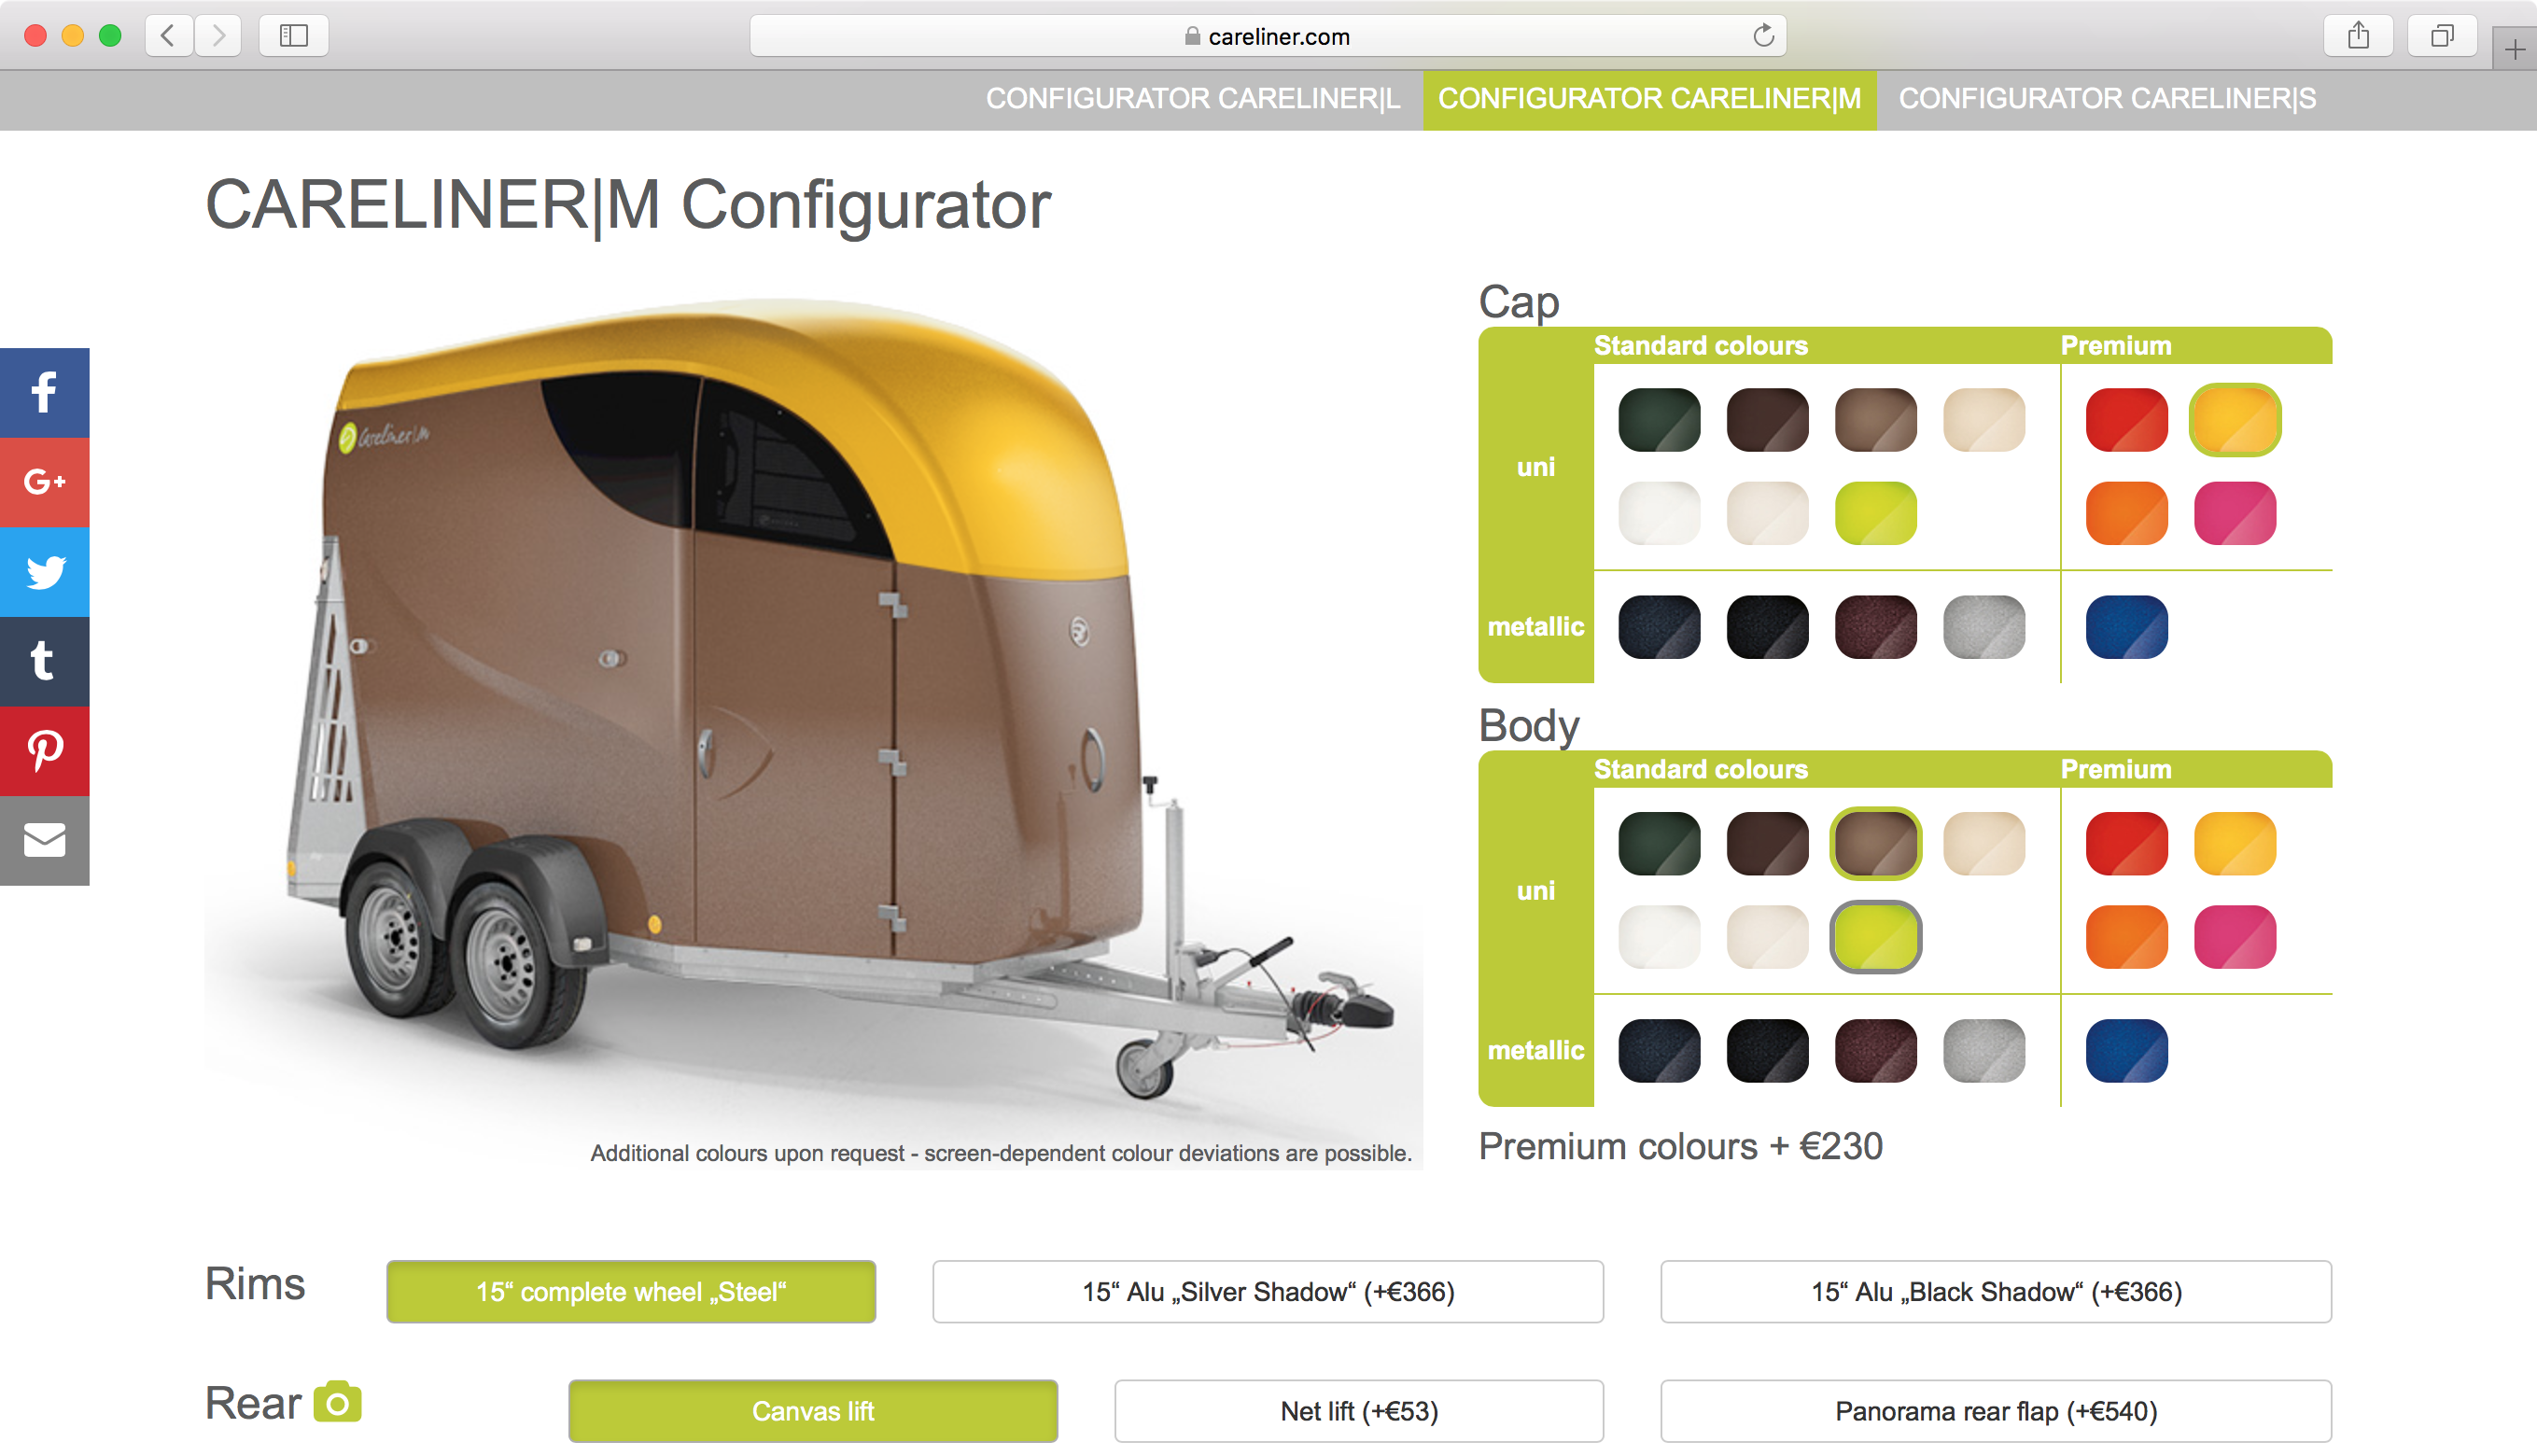This screenshot has height=1456, width=2537.
Task: Share page on Tumblr
Action: [x=44, y=661]
